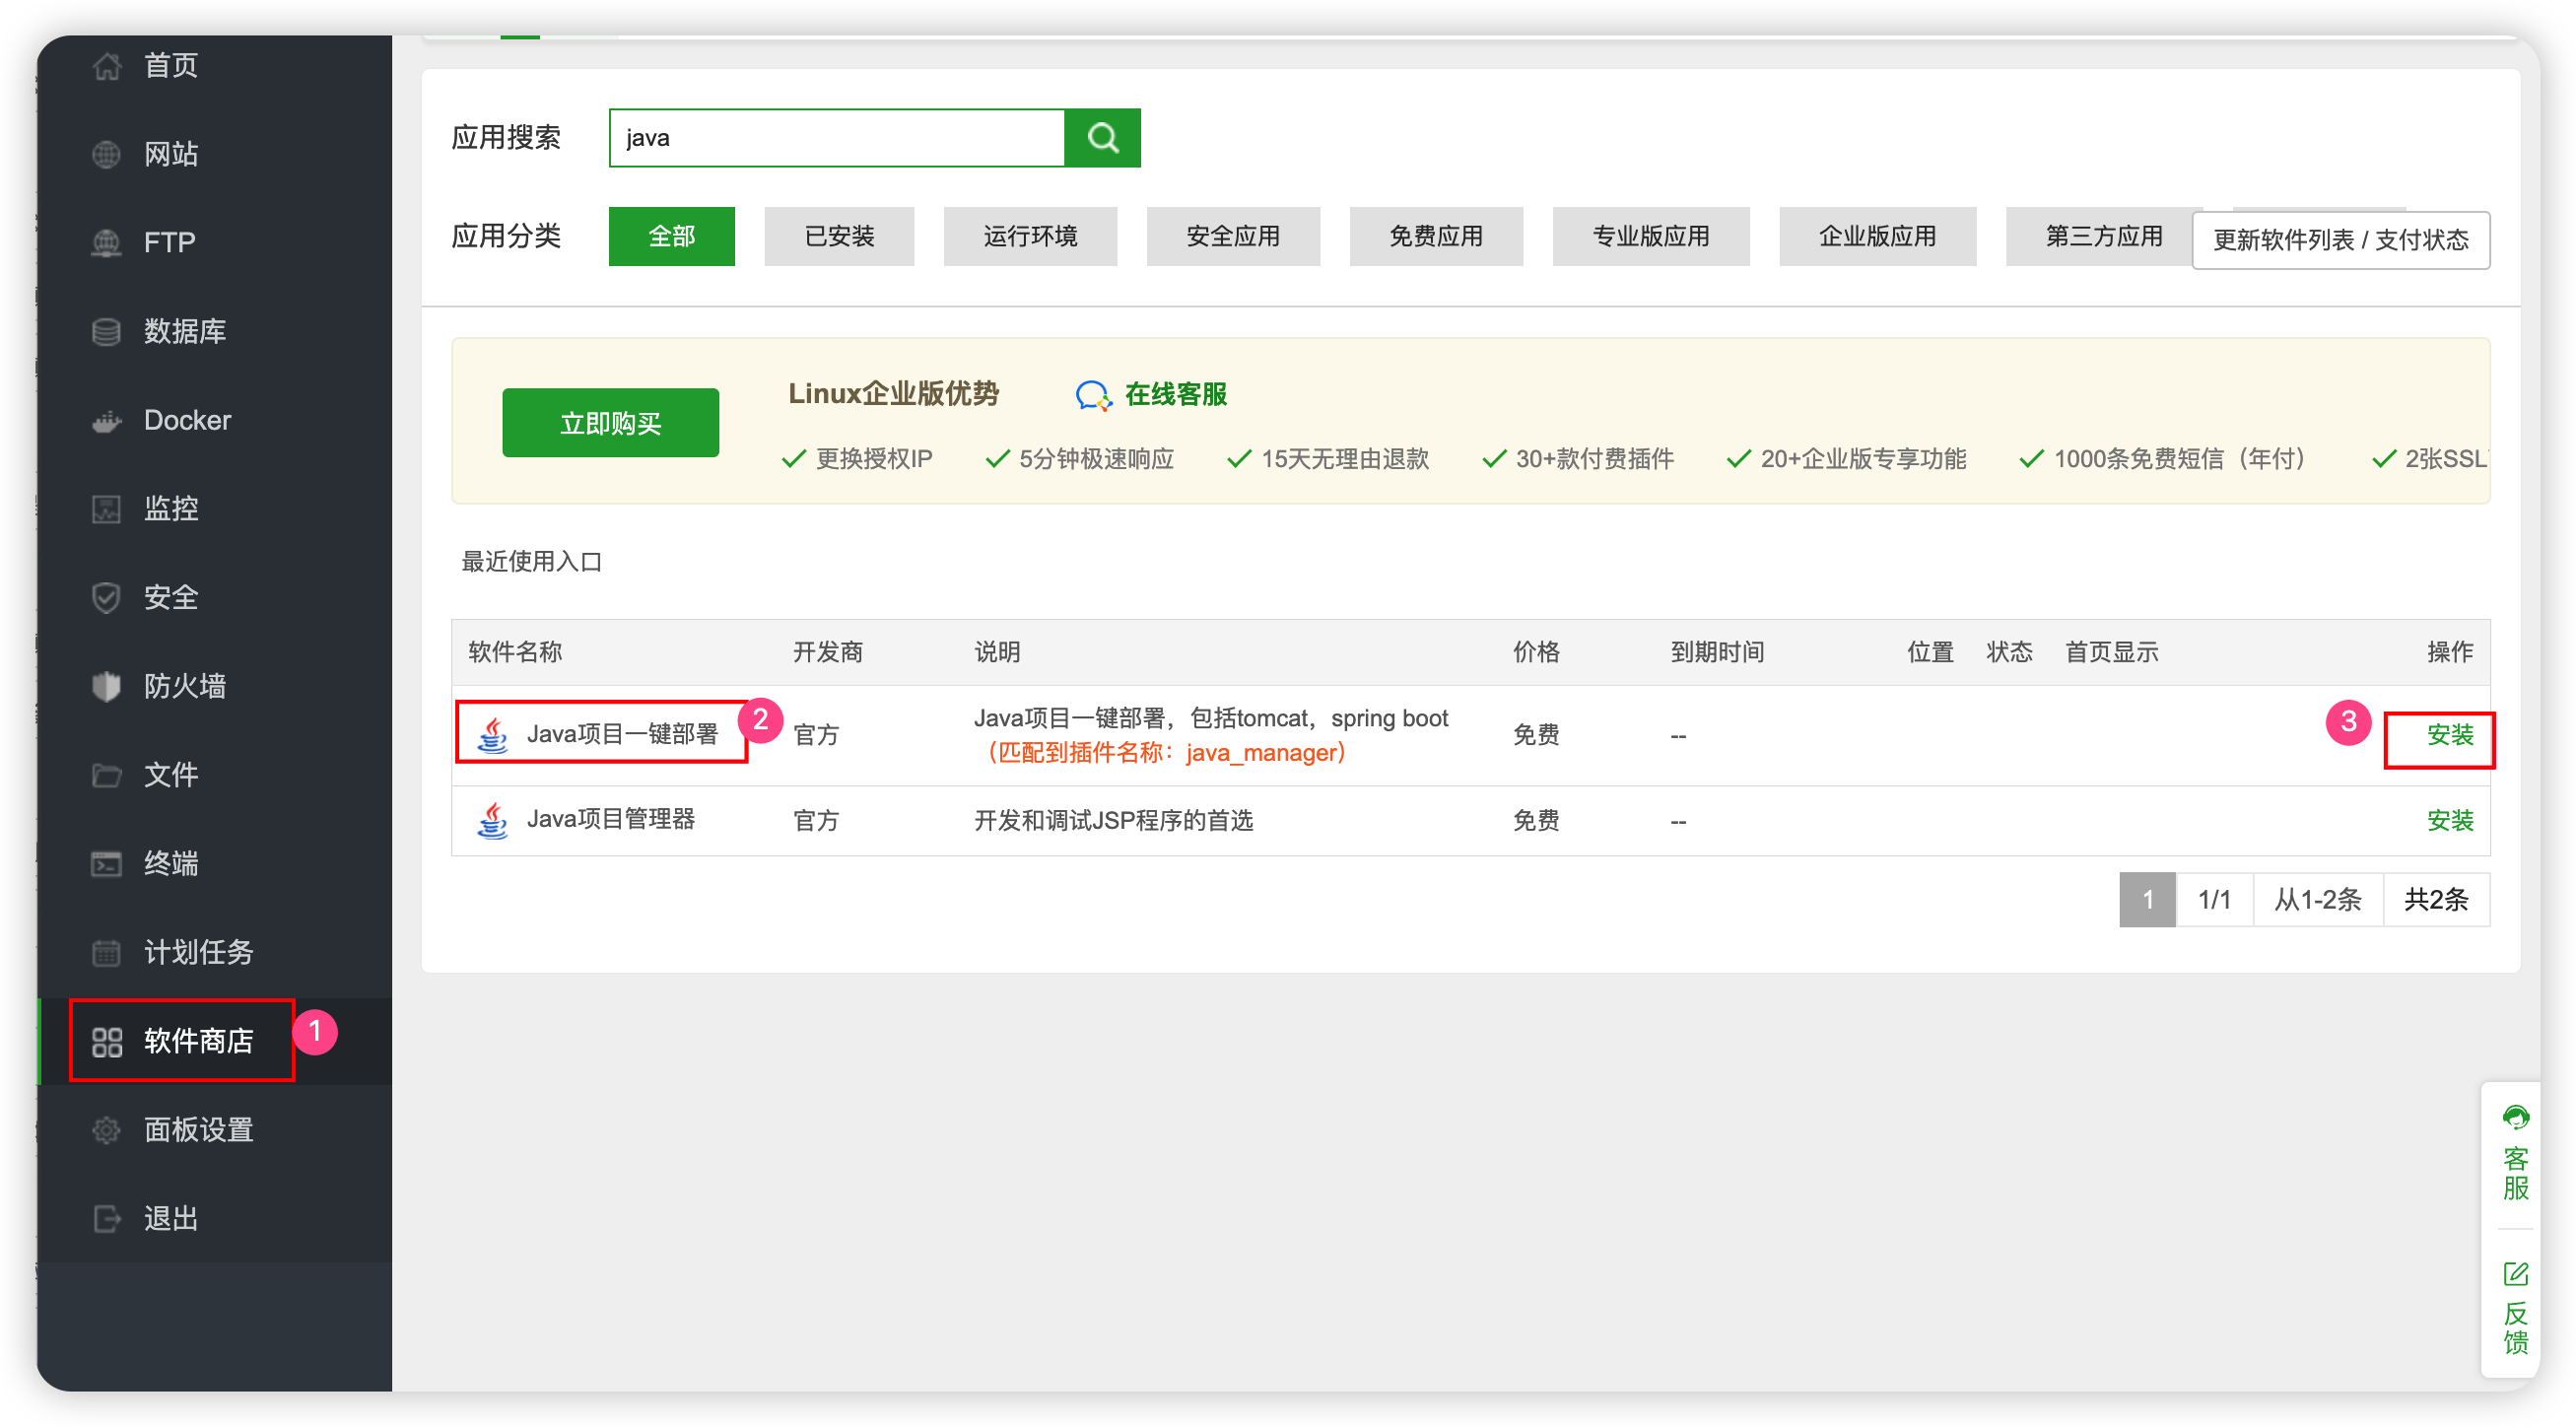The height and width of the screenshot is (1427, 2576).
Task: Focus the 应用搜索 input containing java
Action: (x=837, y=138)
